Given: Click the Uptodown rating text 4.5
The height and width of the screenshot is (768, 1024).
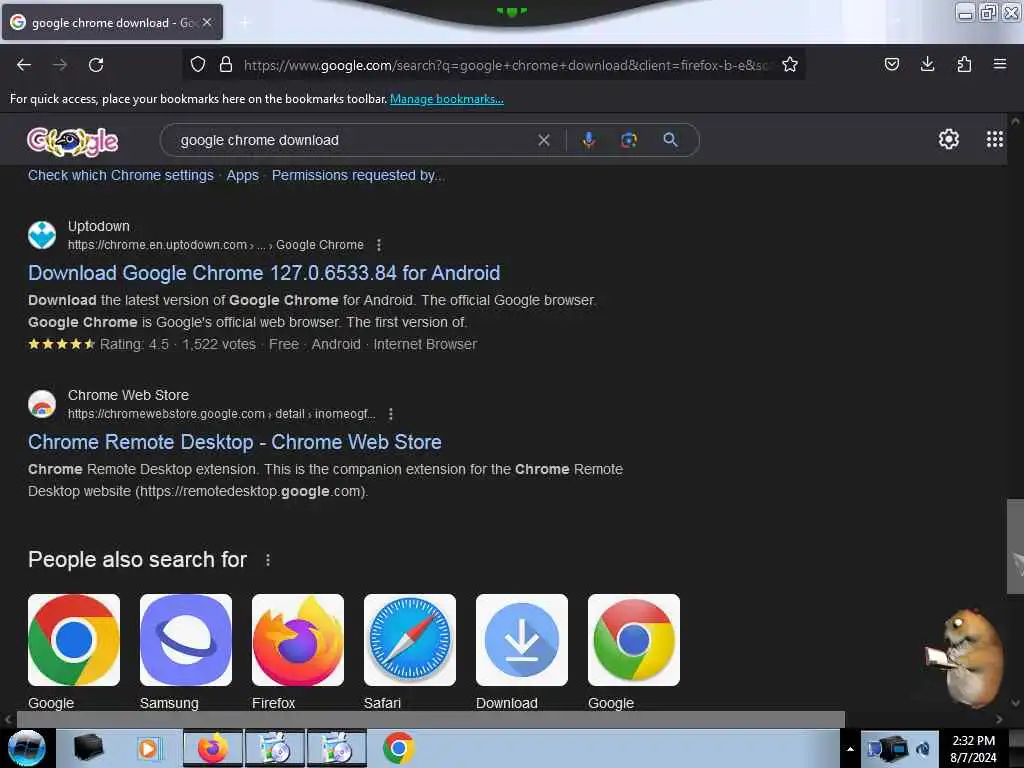Looking at the screenshot, I should click(x=134, y=344).
